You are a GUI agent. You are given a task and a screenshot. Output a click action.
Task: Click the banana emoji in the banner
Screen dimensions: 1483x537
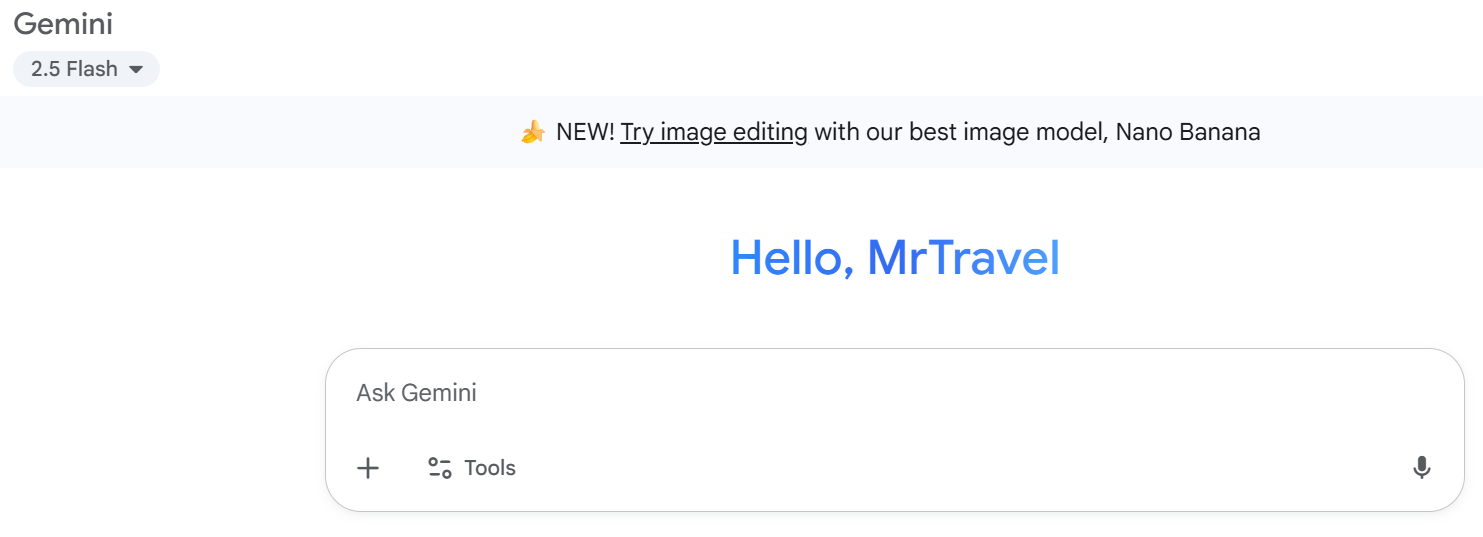point(533,132)
